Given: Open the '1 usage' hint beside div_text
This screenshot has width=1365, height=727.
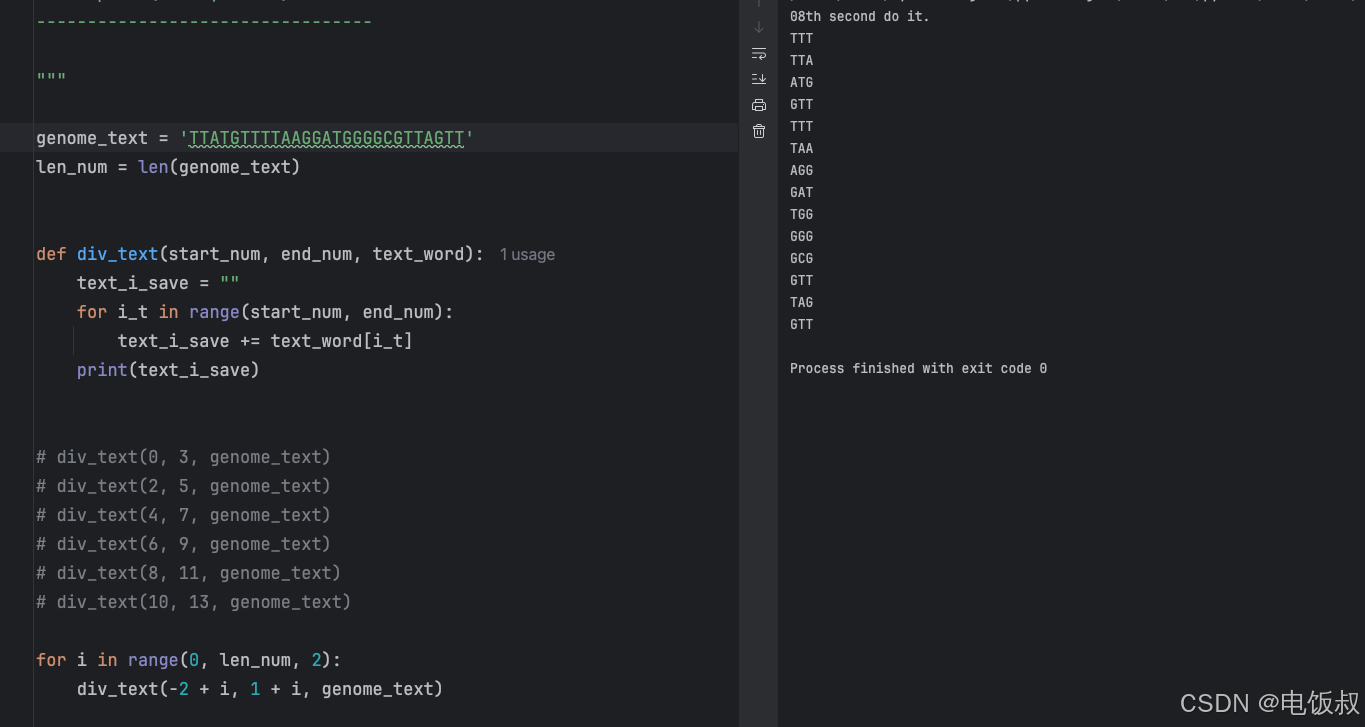Looking at the screenshot, I should pos(527,255).
